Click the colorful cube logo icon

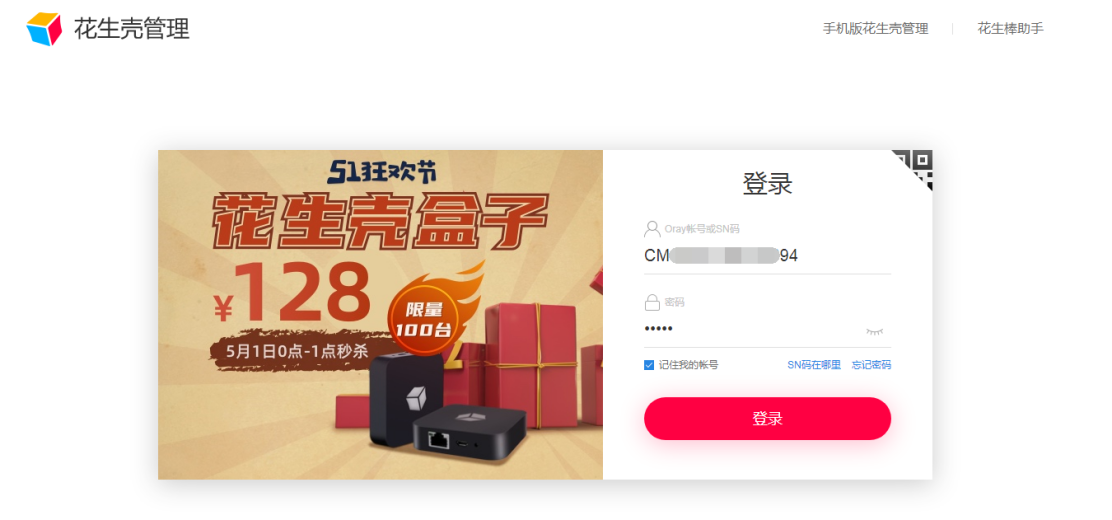tap(44, 29)
